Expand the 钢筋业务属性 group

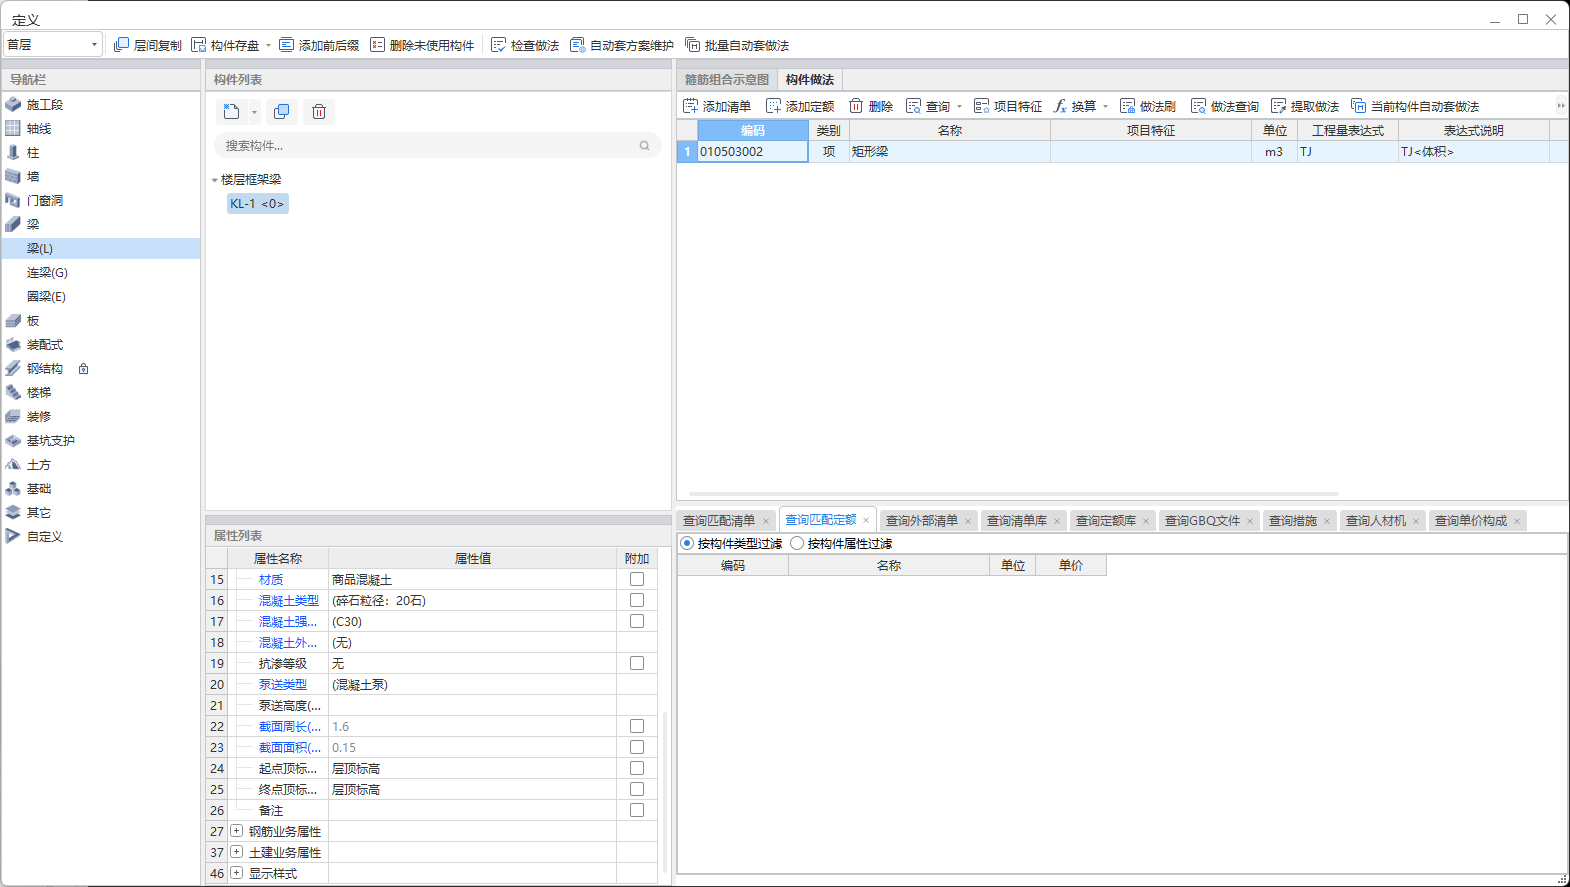coord(236,831)
